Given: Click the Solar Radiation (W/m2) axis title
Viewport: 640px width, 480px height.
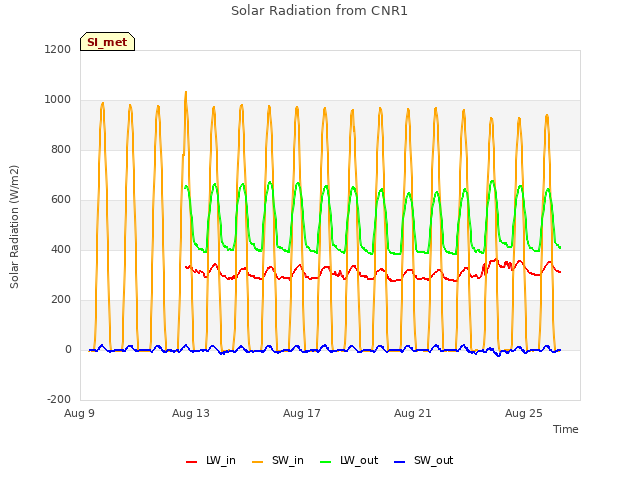Looking at the screenshot, I should 14,227.
